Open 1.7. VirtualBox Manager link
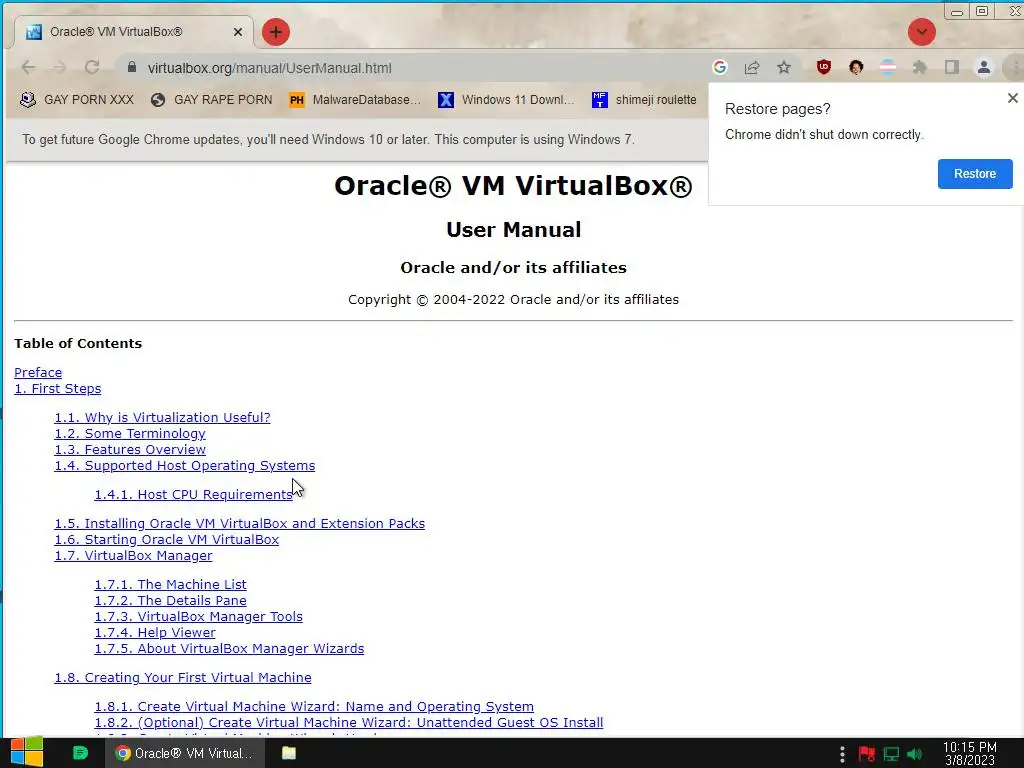The width and height of the screenshot is (1024, 768). (133, 556)
